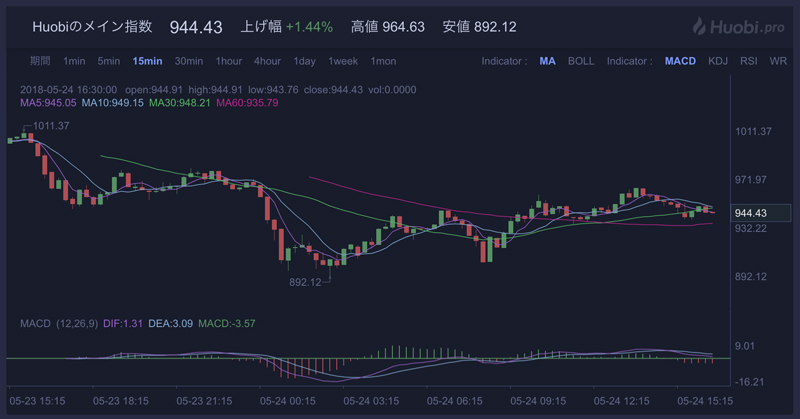Click the MA60:935.79 legend label
Screen dimensions: 800x419
[247, 103]
